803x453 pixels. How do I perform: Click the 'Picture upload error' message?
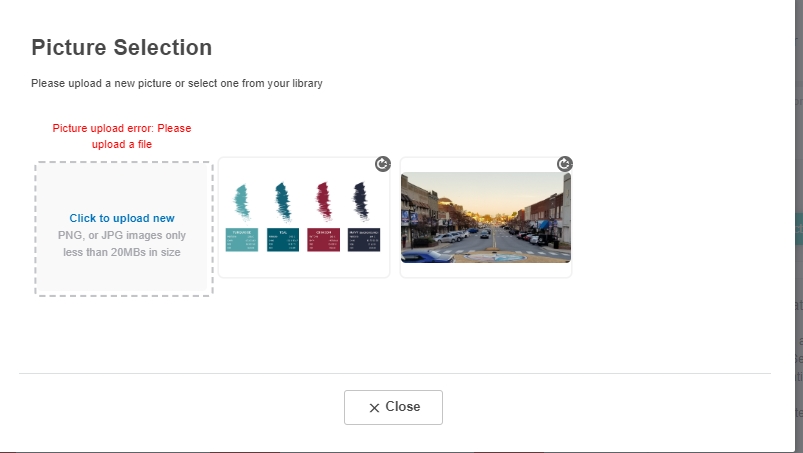(x=122, y=136)
